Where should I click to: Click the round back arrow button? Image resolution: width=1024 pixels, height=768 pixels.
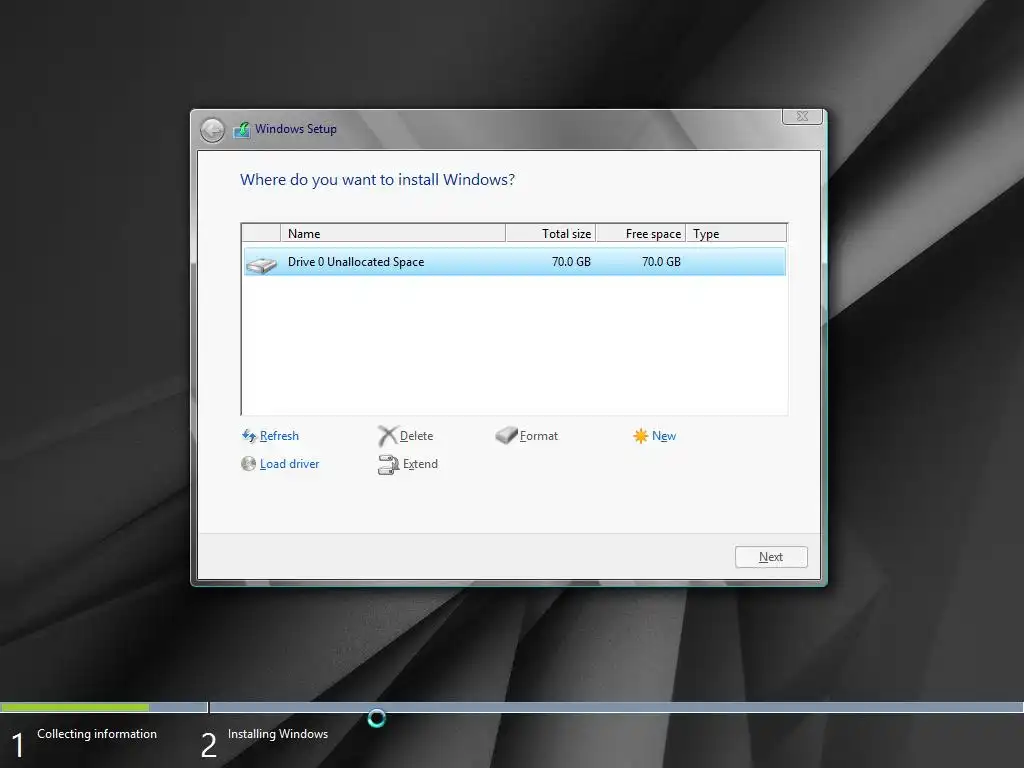[x=212, y=130]
